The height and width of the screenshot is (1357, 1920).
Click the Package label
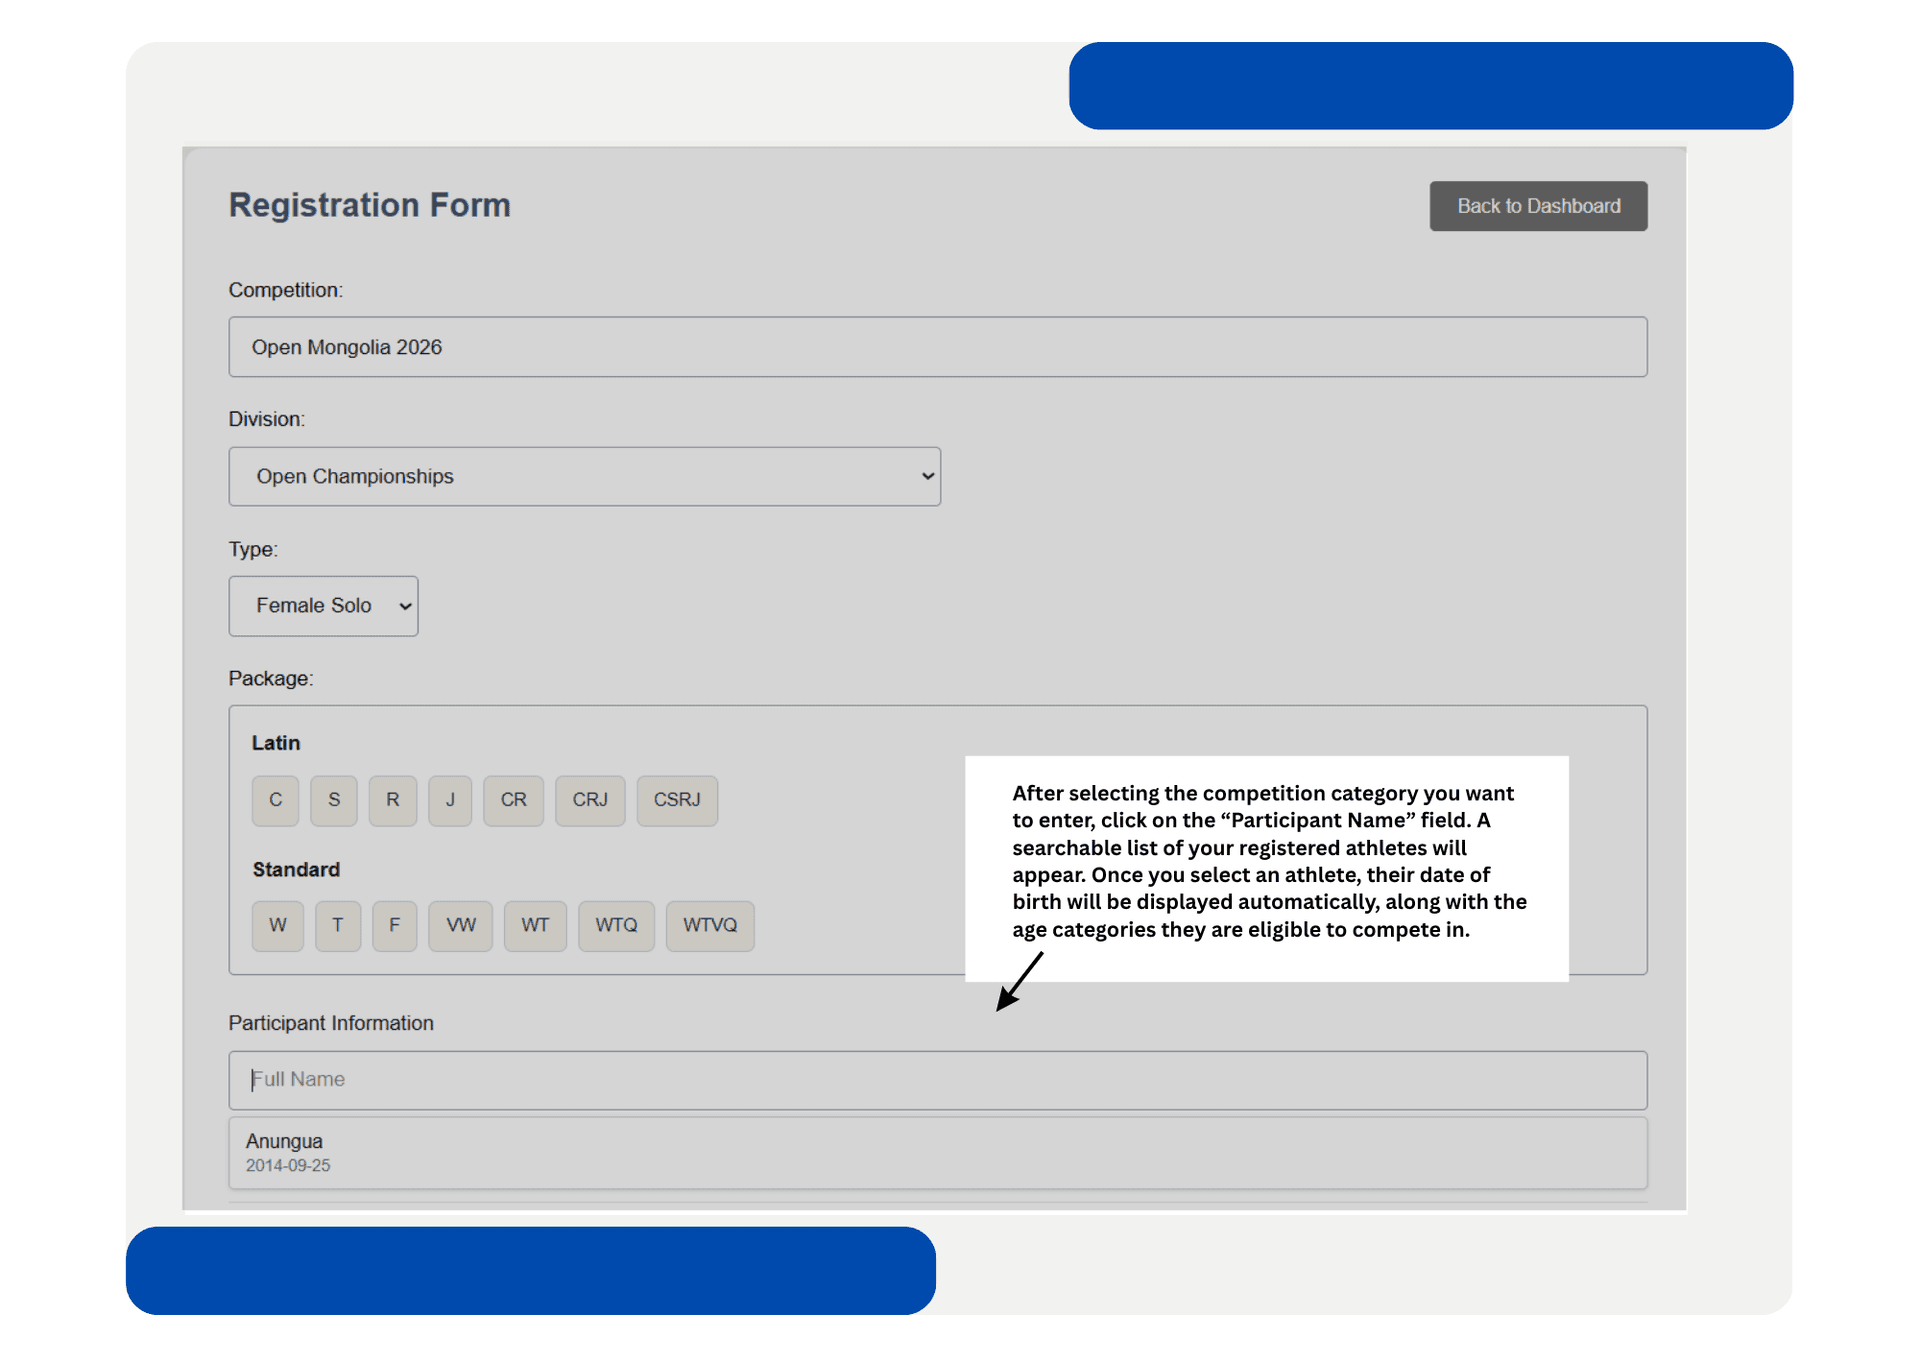coord(271,678)
